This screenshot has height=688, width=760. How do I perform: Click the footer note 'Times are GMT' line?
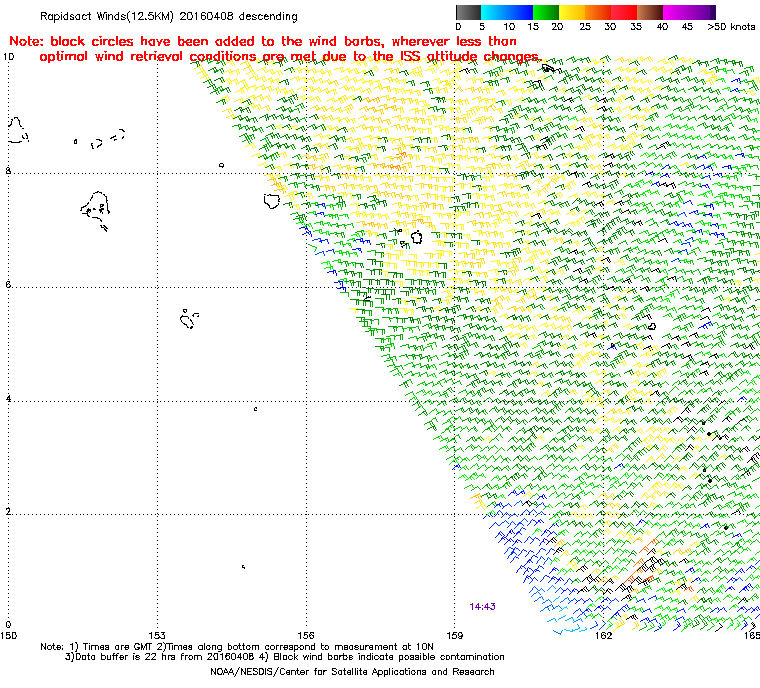[x=237, y=646]
